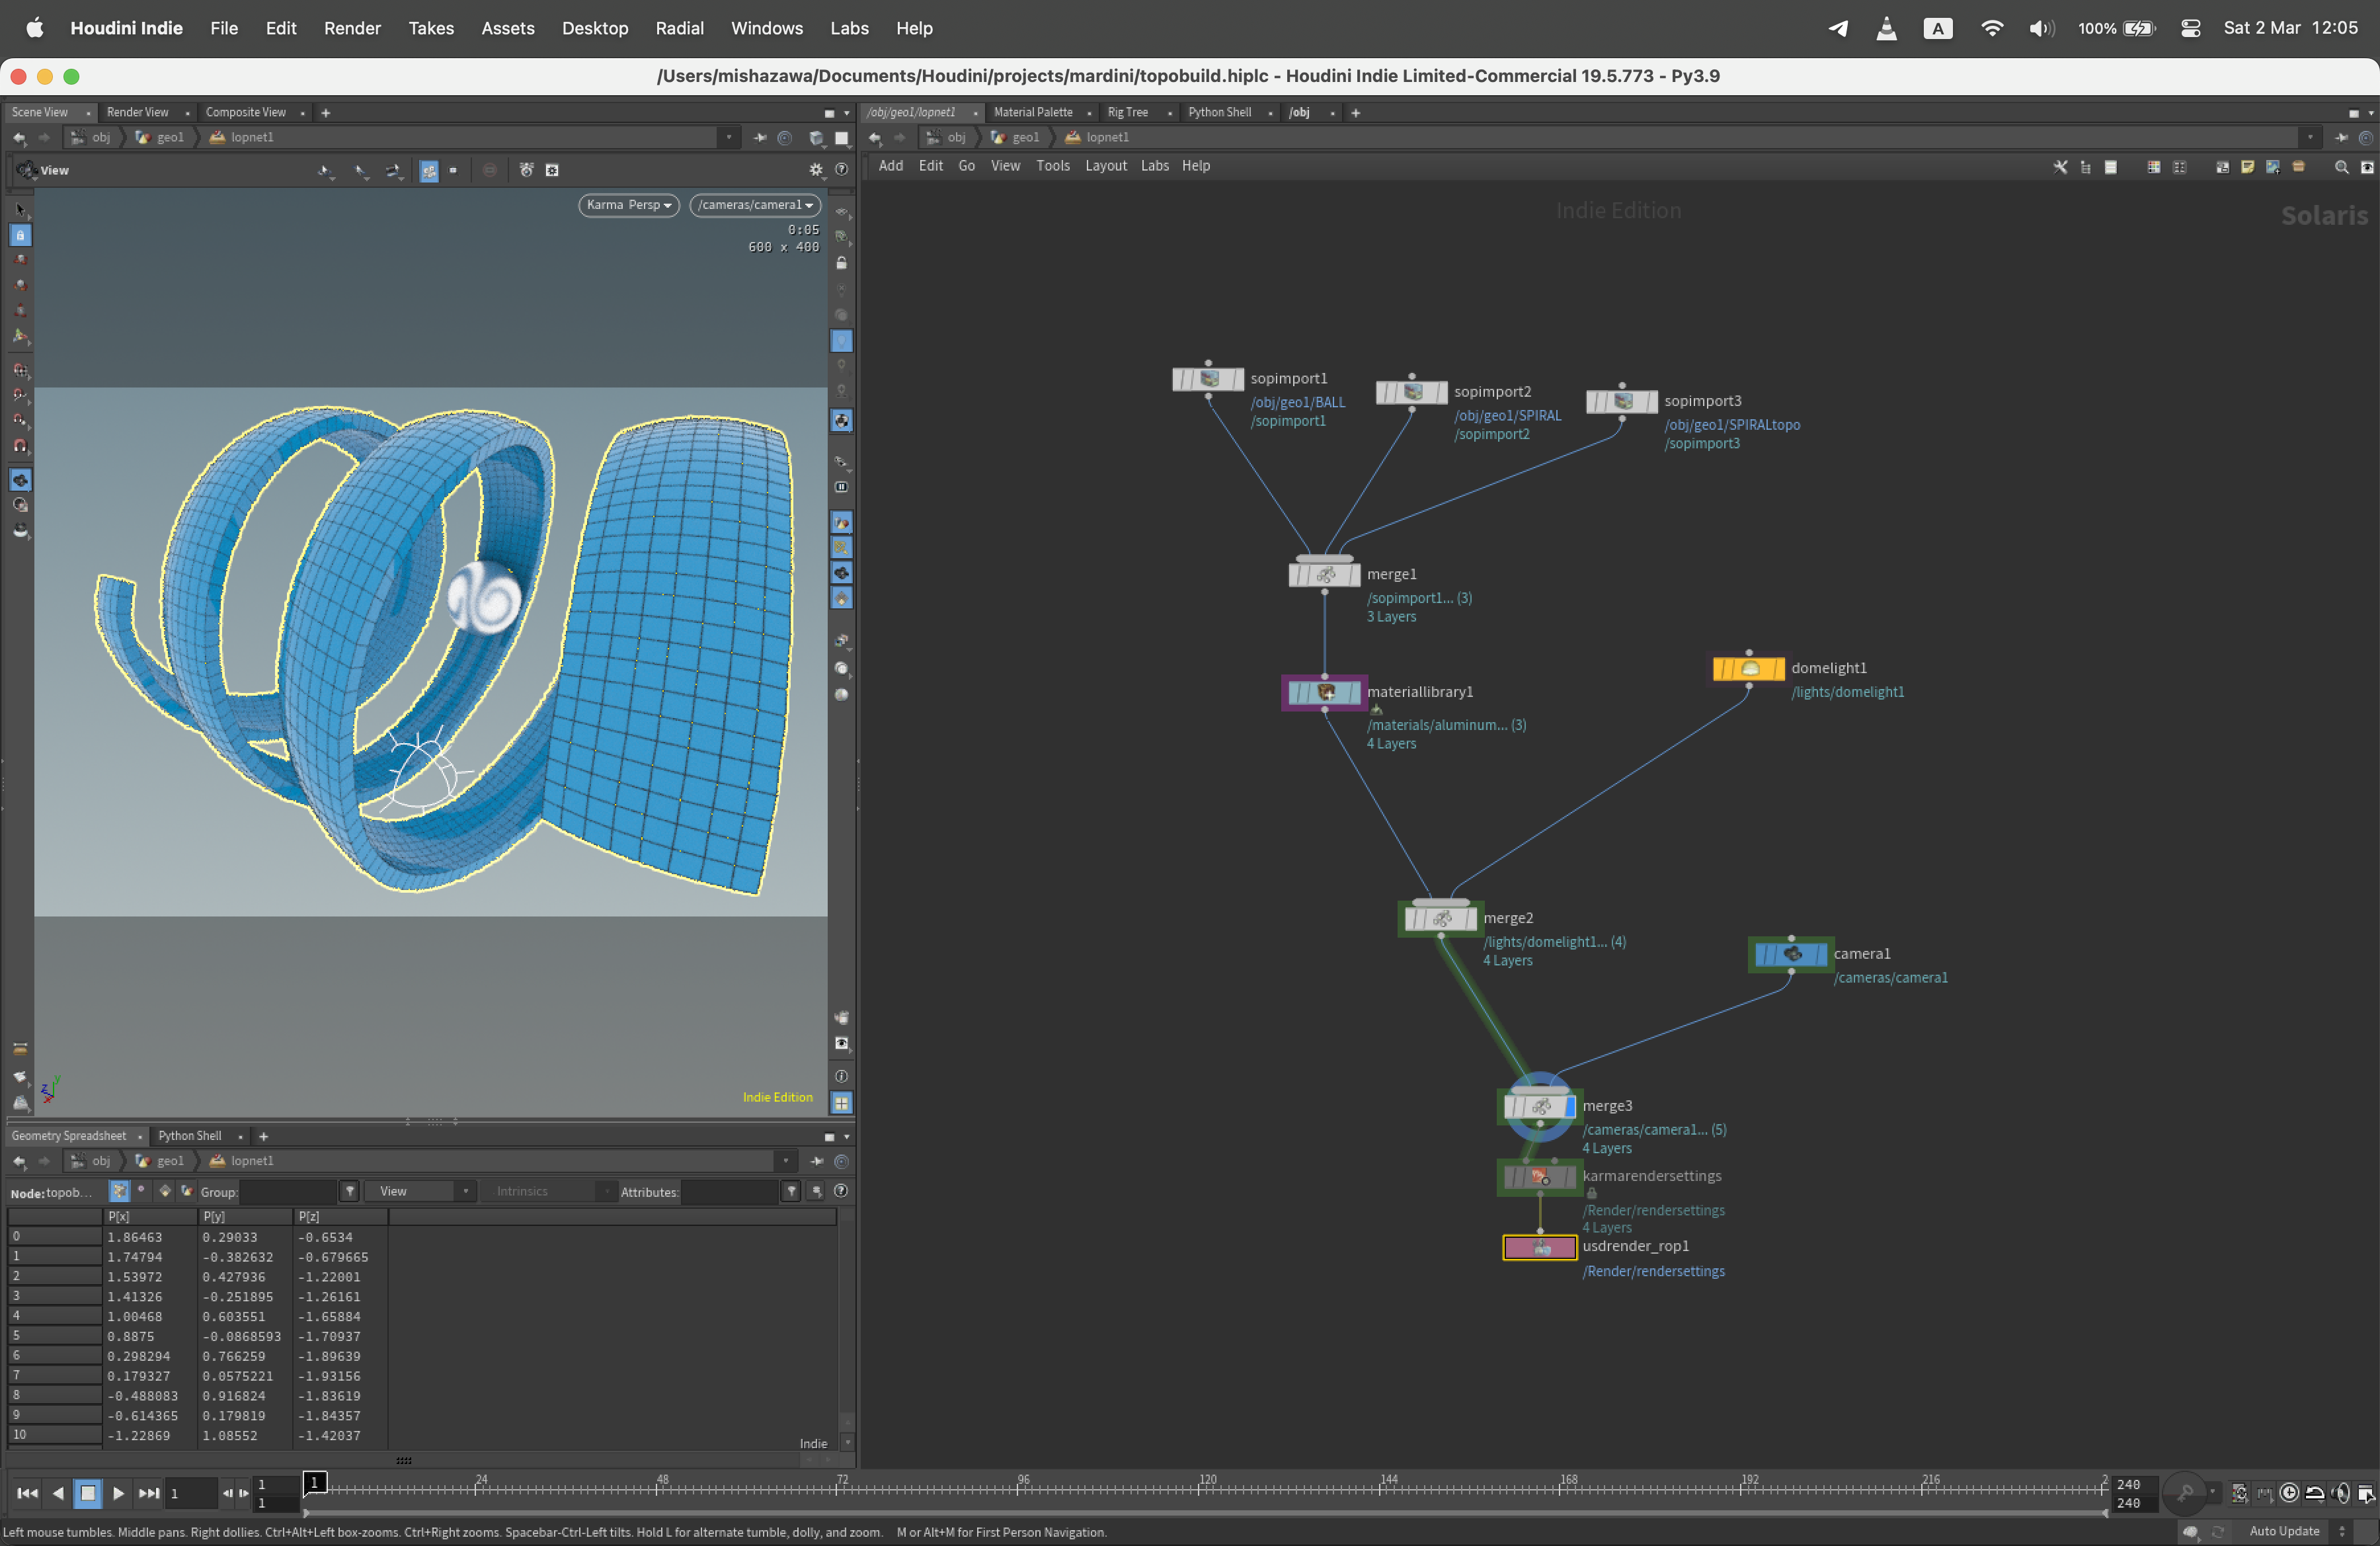Expand network editor path history dropdown
The image size is (2380, 1546).
(x=2310, y=138)
